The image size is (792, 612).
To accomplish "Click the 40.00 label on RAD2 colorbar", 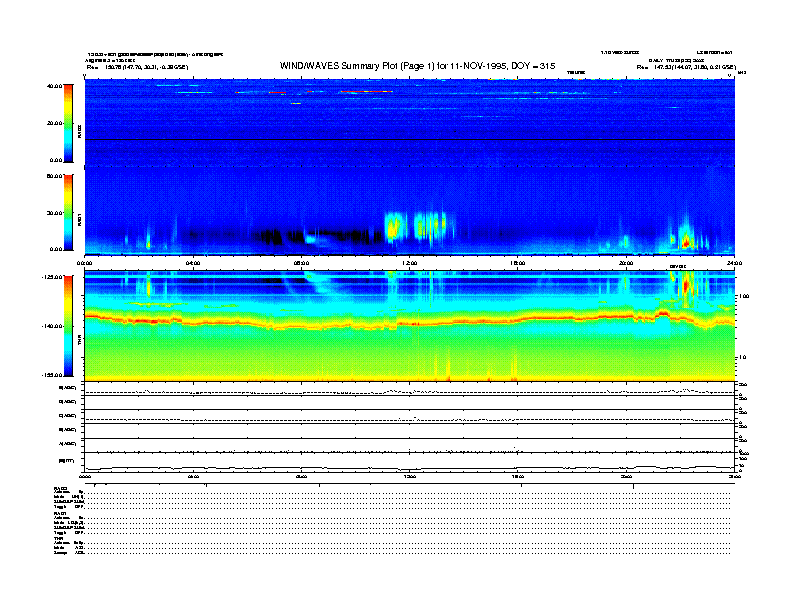I will pos(54,86).
